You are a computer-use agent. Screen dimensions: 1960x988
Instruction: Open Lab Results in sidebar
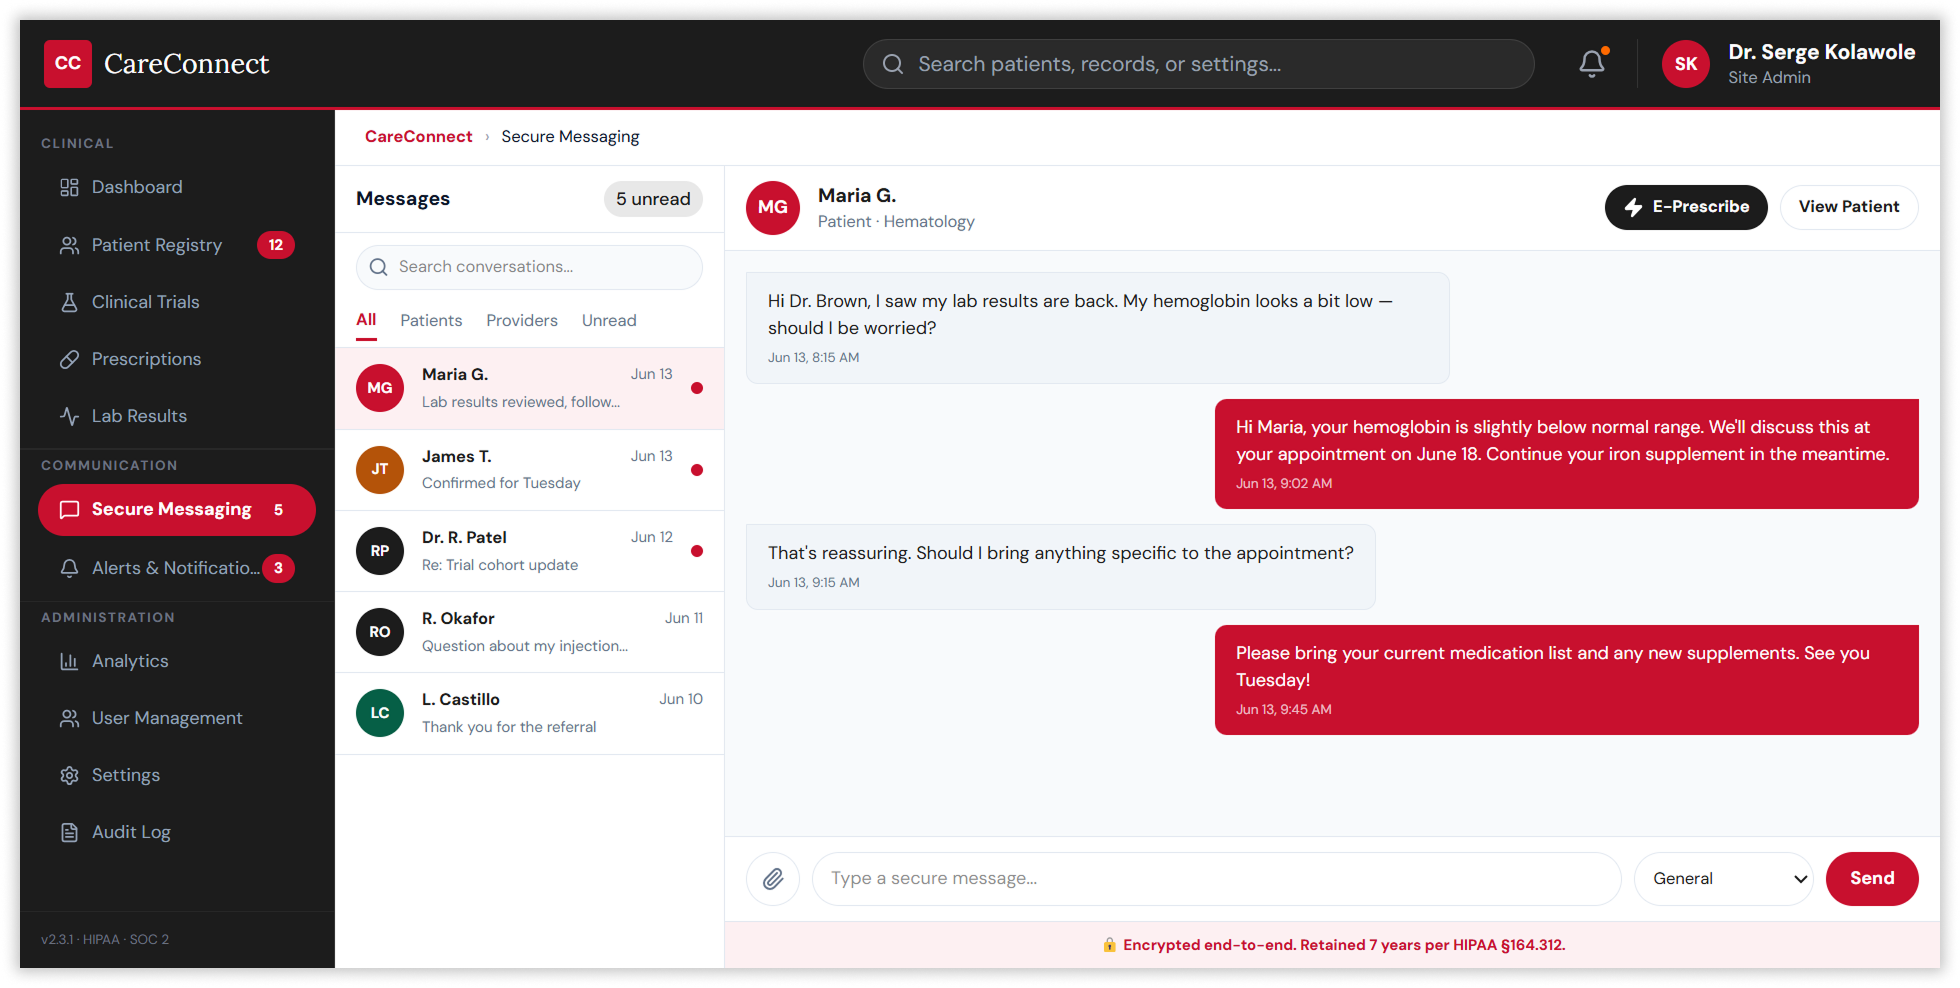pyautogui.click(x=139, y=416)
